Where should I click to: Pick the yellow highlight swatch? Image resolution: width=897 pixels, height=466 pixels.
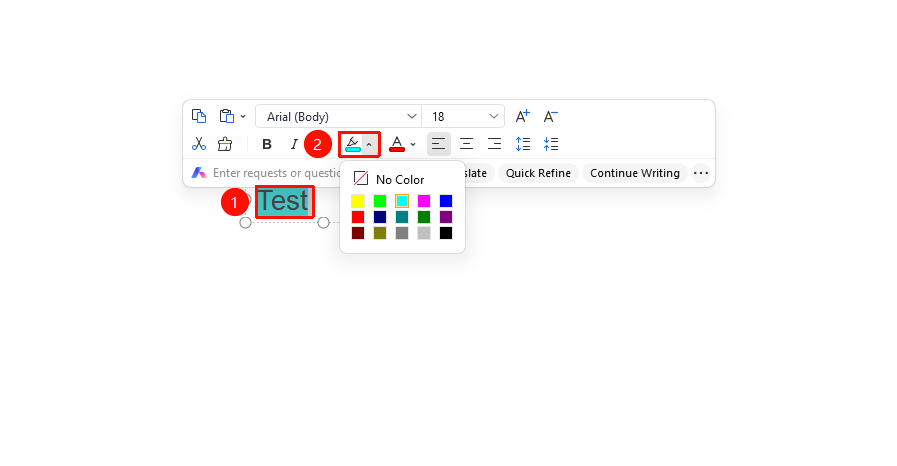pyautogui.click(x=358, y=201)
